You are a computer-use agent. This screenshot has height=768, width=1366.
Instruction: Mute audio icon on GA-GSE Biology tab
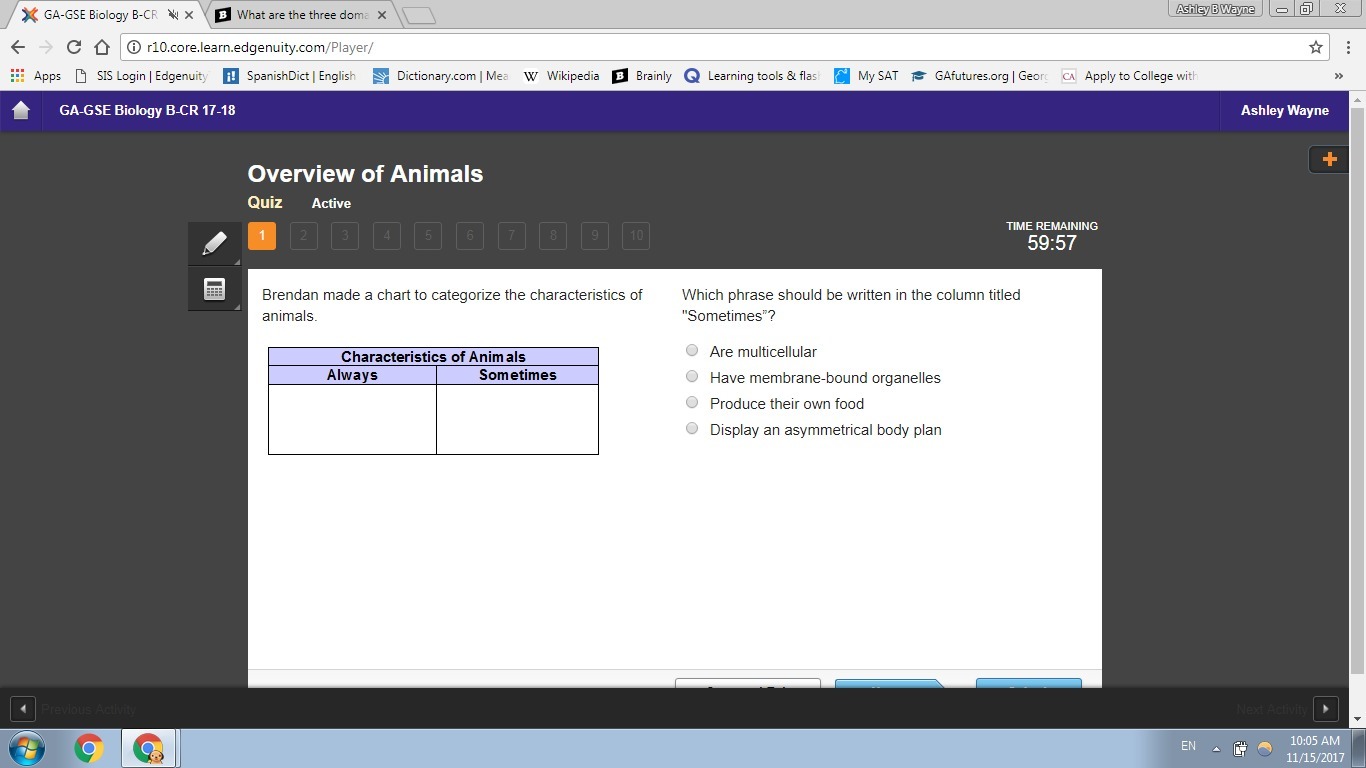coord(172,15)
